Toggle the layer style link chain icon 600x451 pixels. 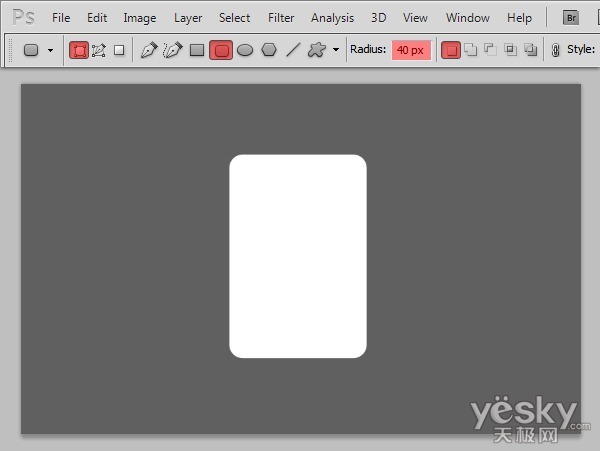click(555, 50)
